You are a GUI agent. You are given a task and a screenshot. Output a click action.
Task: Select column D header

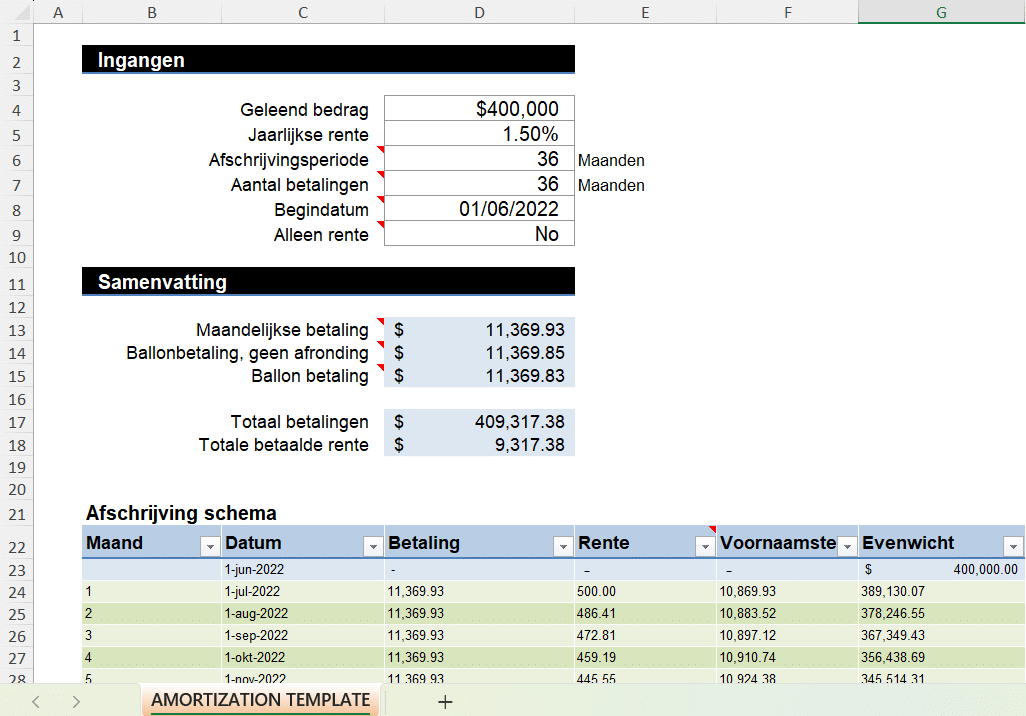click(x=479, y=12)
